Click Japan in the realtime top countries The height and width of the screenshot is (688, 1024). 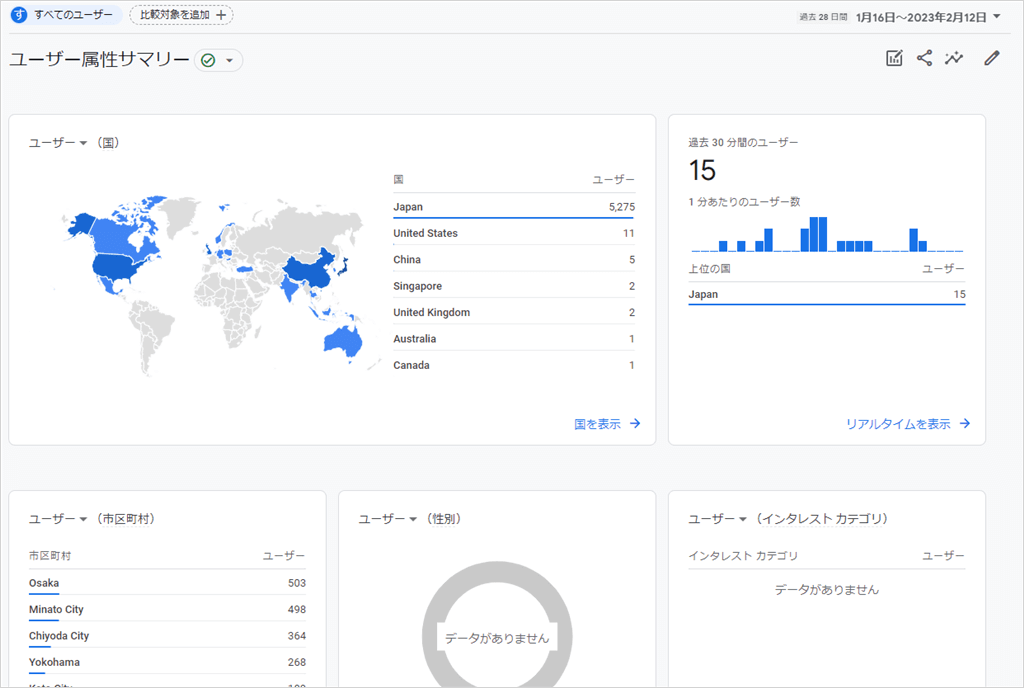click(x=827, y=294)
